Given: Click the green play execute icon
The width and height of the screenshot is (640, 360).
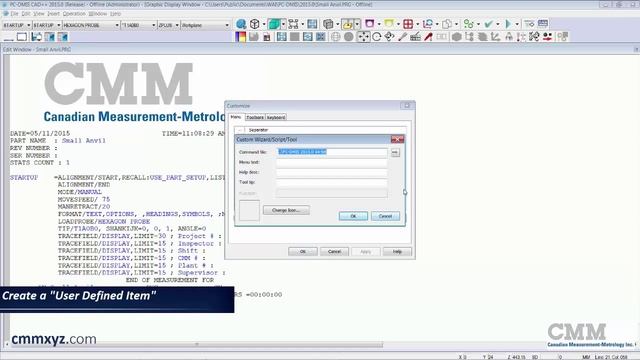Looking at the screenshot, I should (508, 24).
